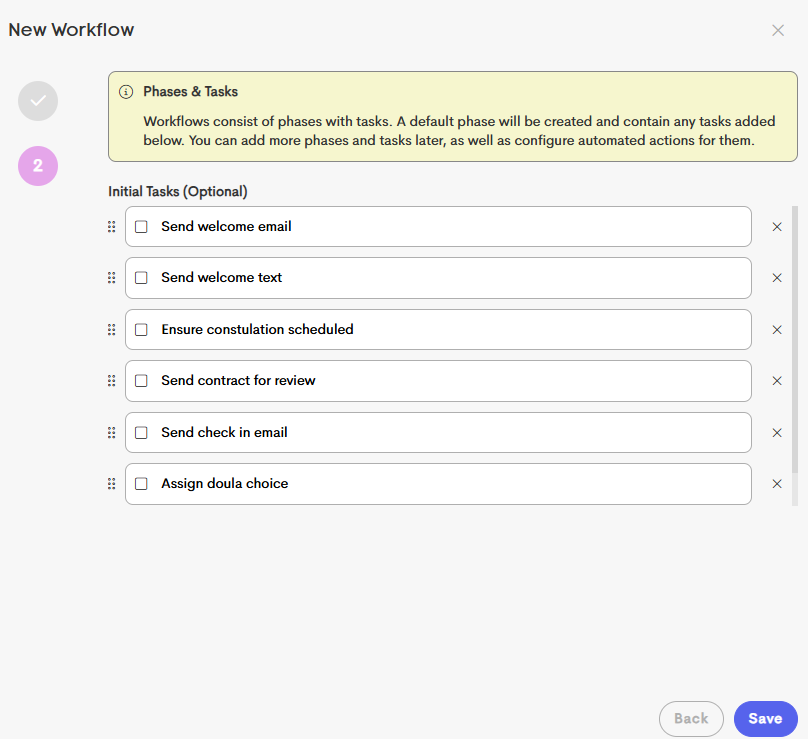Click drag handle for Send contract for review

point(111,381)
